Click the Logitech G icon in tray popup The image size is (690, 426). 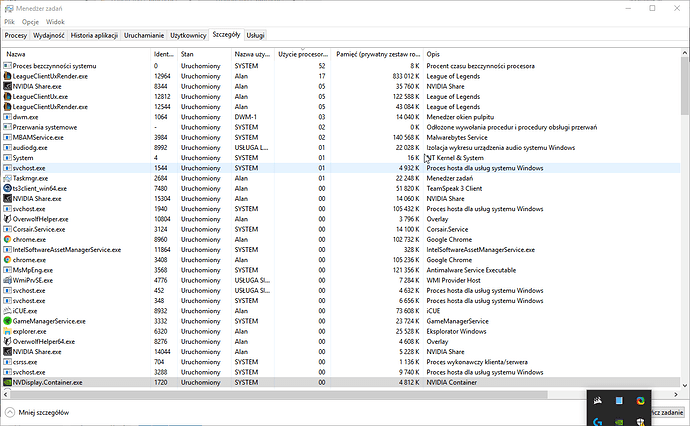[x=597, y=421]
